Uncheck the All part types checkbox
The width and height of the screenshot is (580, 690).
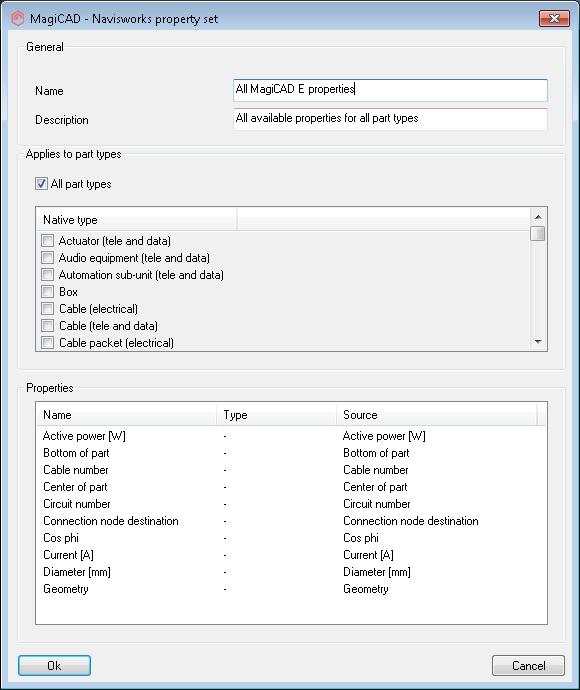[x=41, y=184]
